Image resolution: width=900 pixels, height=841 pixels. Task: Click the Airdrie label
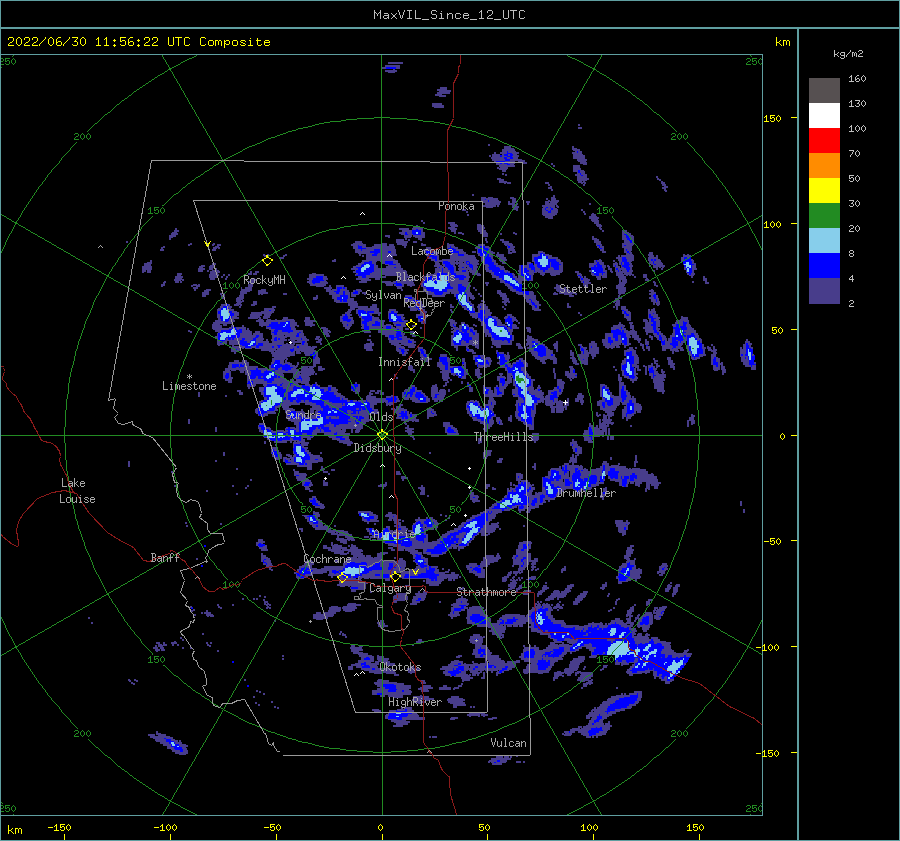[x=394, y=534]
